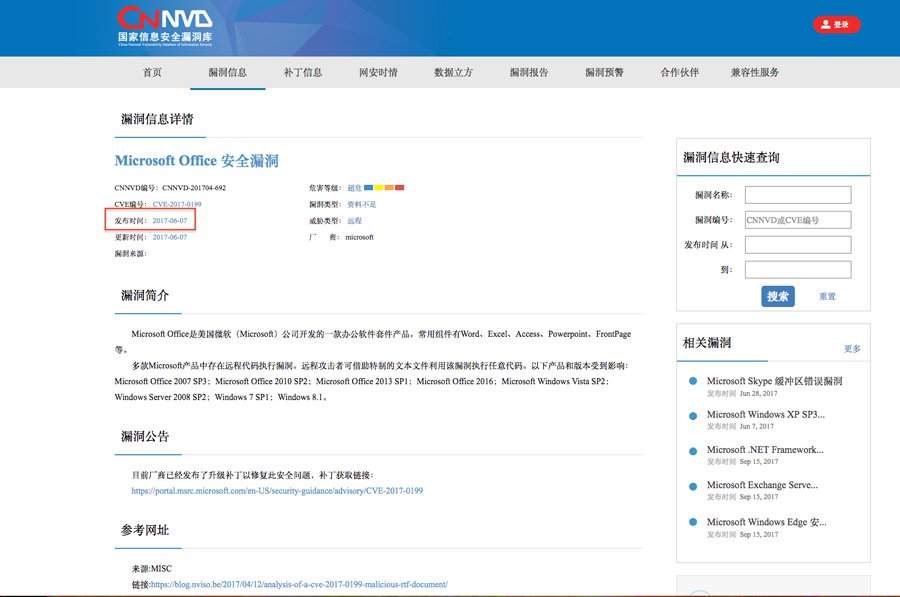Open the portal.msrc.microsoft.com advisory patch link
This screenshot has width=900, height=597.
click(277, 491)
